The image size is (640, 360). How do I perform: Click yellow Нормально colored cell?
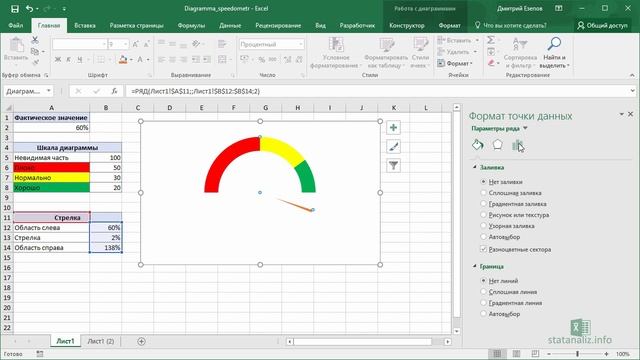point(51,178)
